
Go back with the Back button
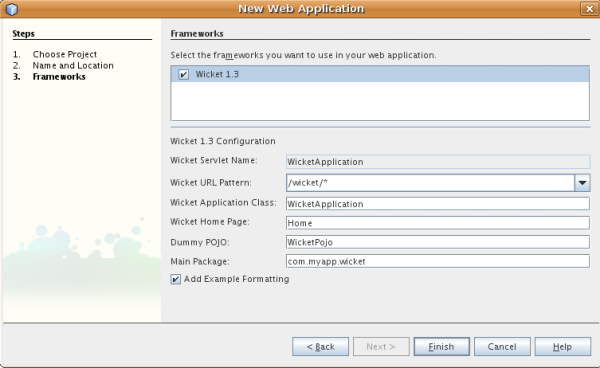pos(321,347)
